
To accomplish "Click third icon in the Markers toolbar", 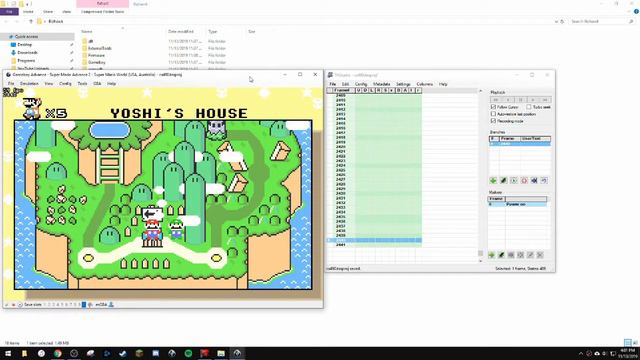I will (x=511, y=255).
